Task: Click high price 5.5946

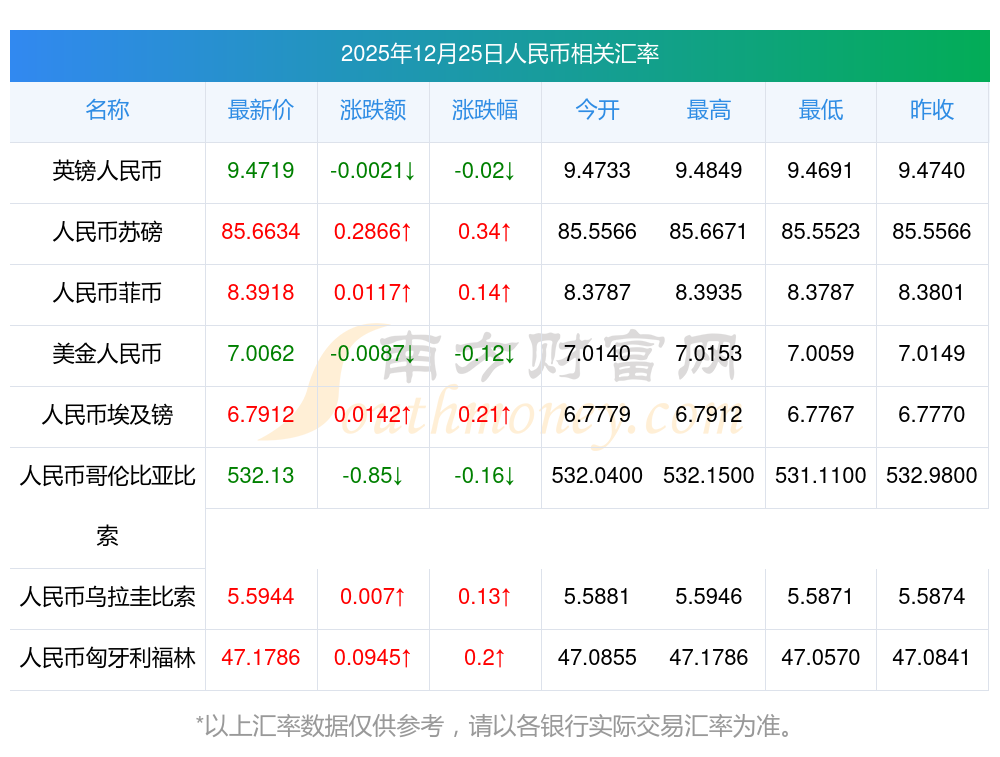Action: (709, 597)
